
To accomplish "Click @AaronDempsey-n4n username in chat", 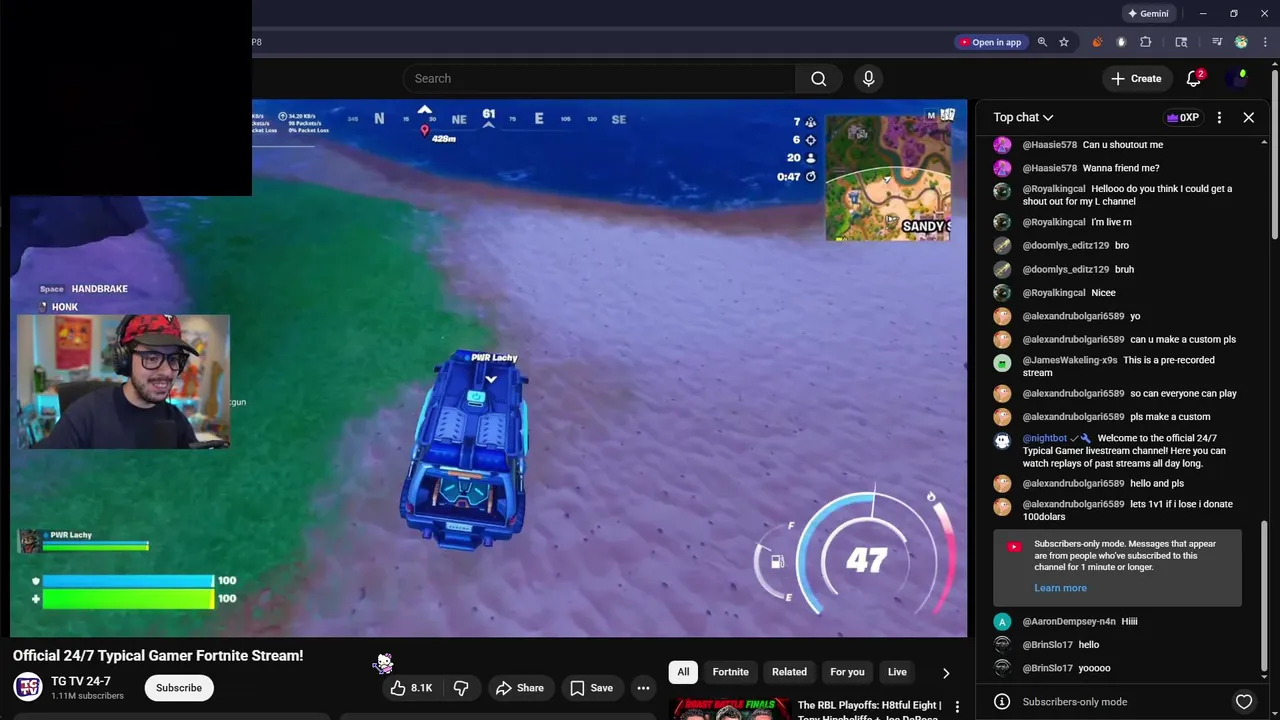I will click(1069, 622).
